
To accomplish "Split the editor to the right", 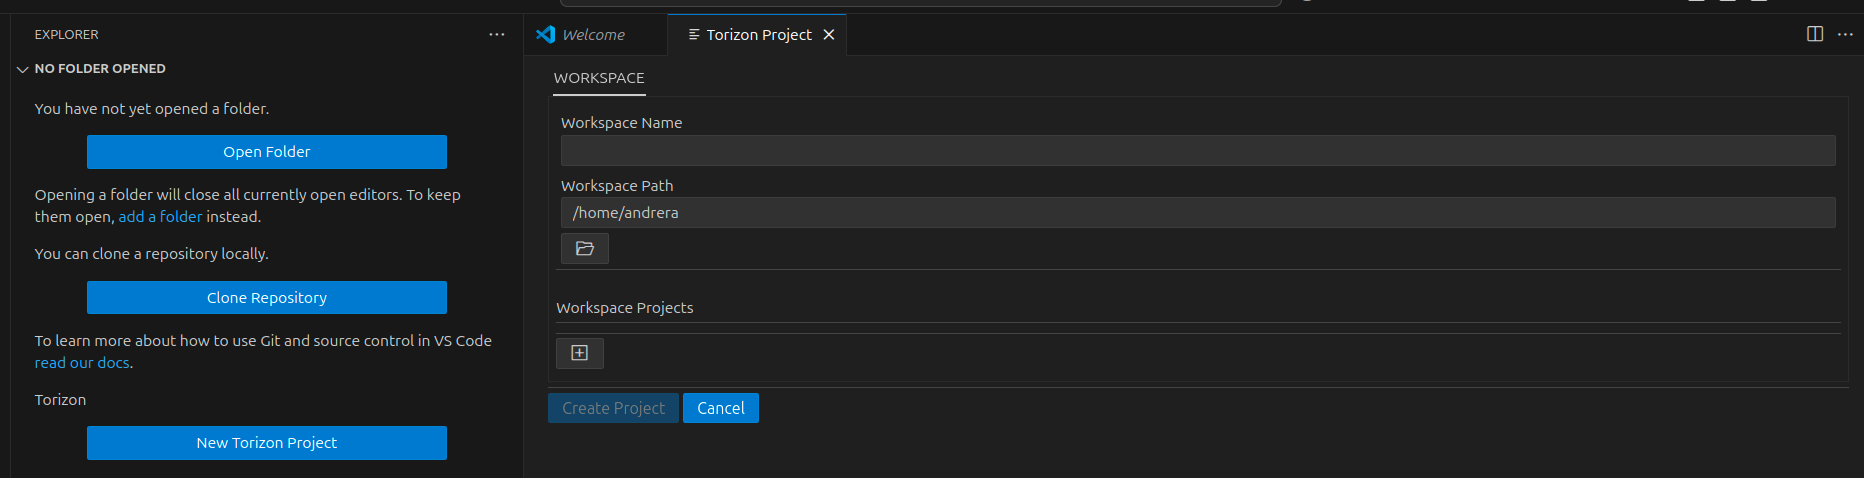I will click(1815, 34).
